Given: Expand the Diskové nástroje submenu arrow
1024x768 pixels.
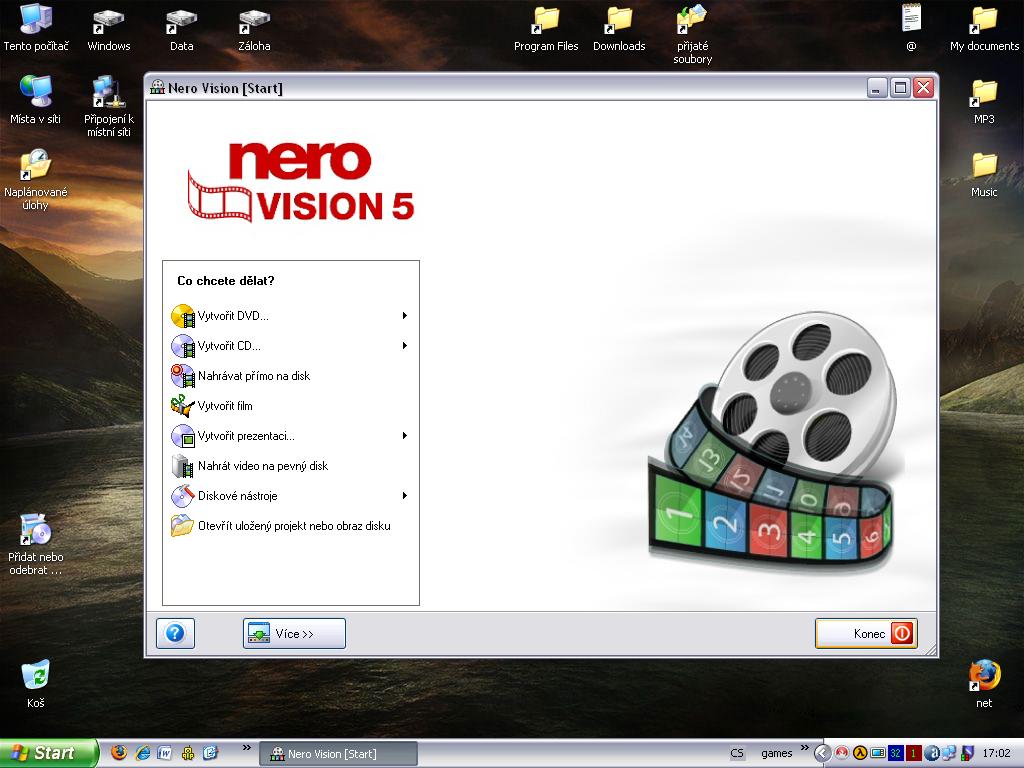Looking at the screenshot, I should [x=405, y=496].
